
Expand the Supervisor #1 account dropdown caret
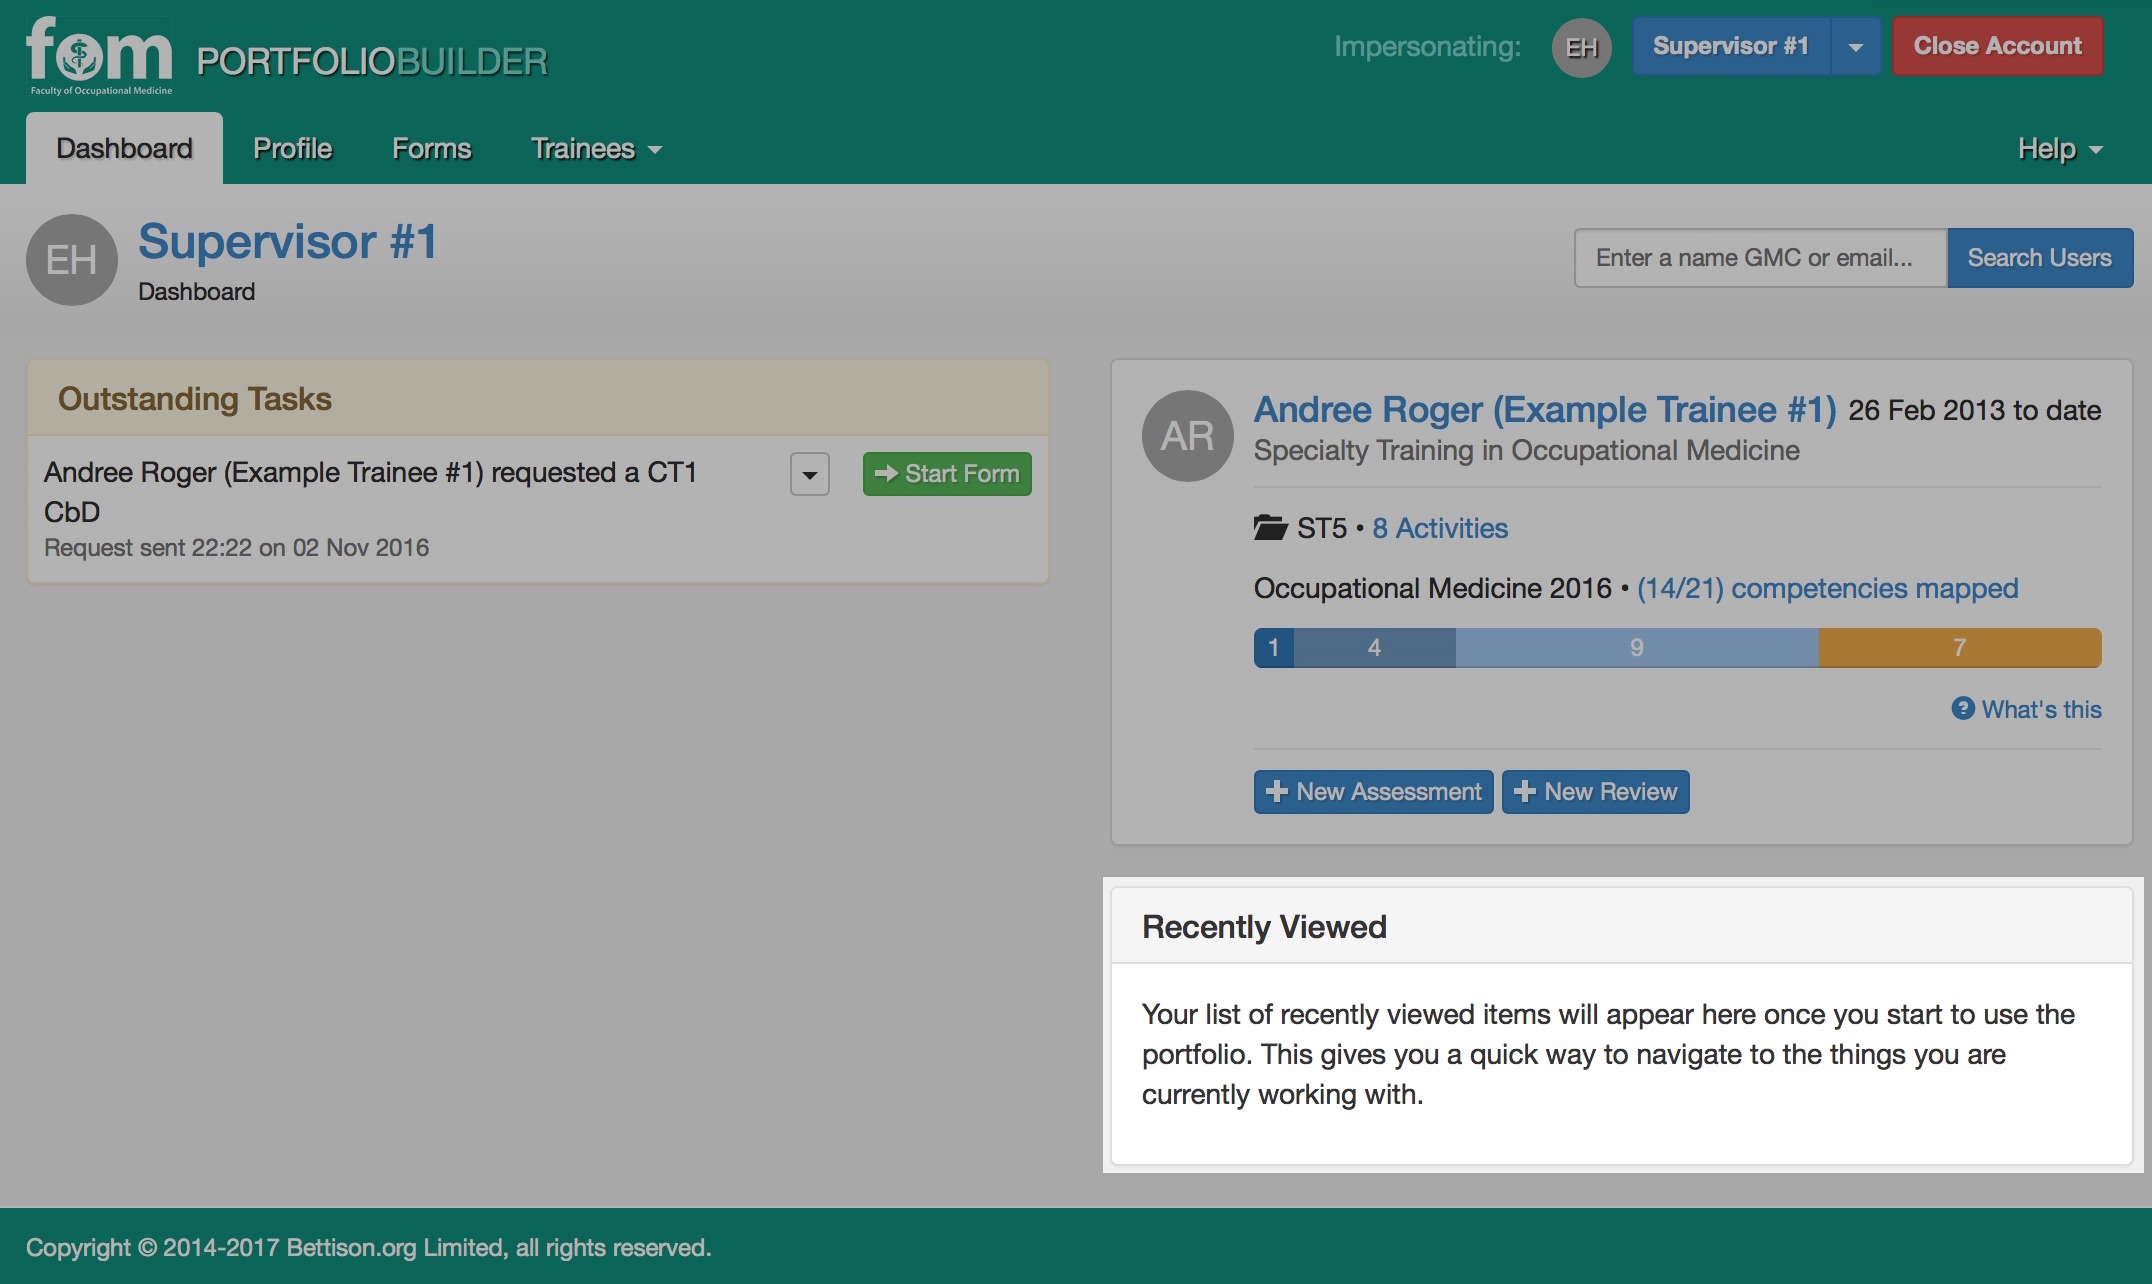coord(1856,47)
